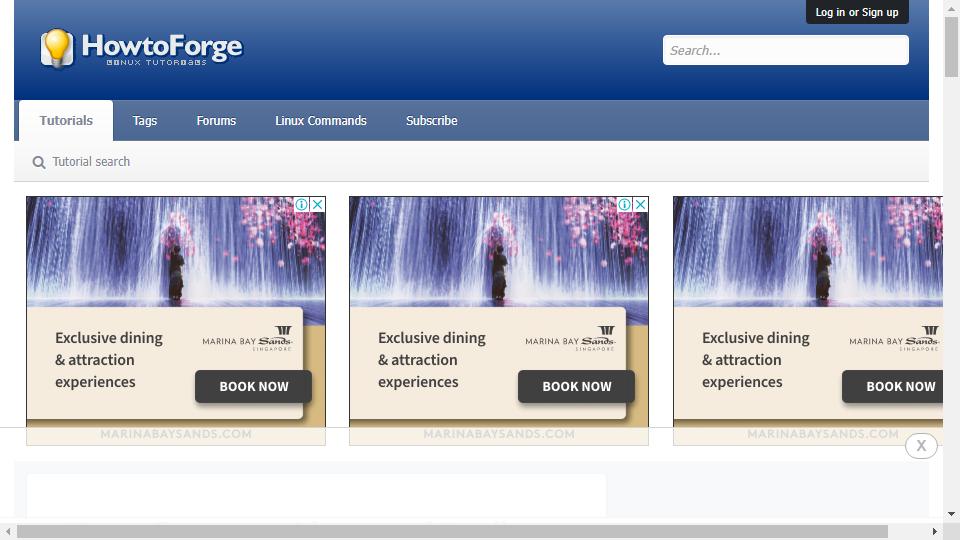Screen dimensions: 960x540
Task: Open the Linux Commands tab
Action: coord(321,121)
